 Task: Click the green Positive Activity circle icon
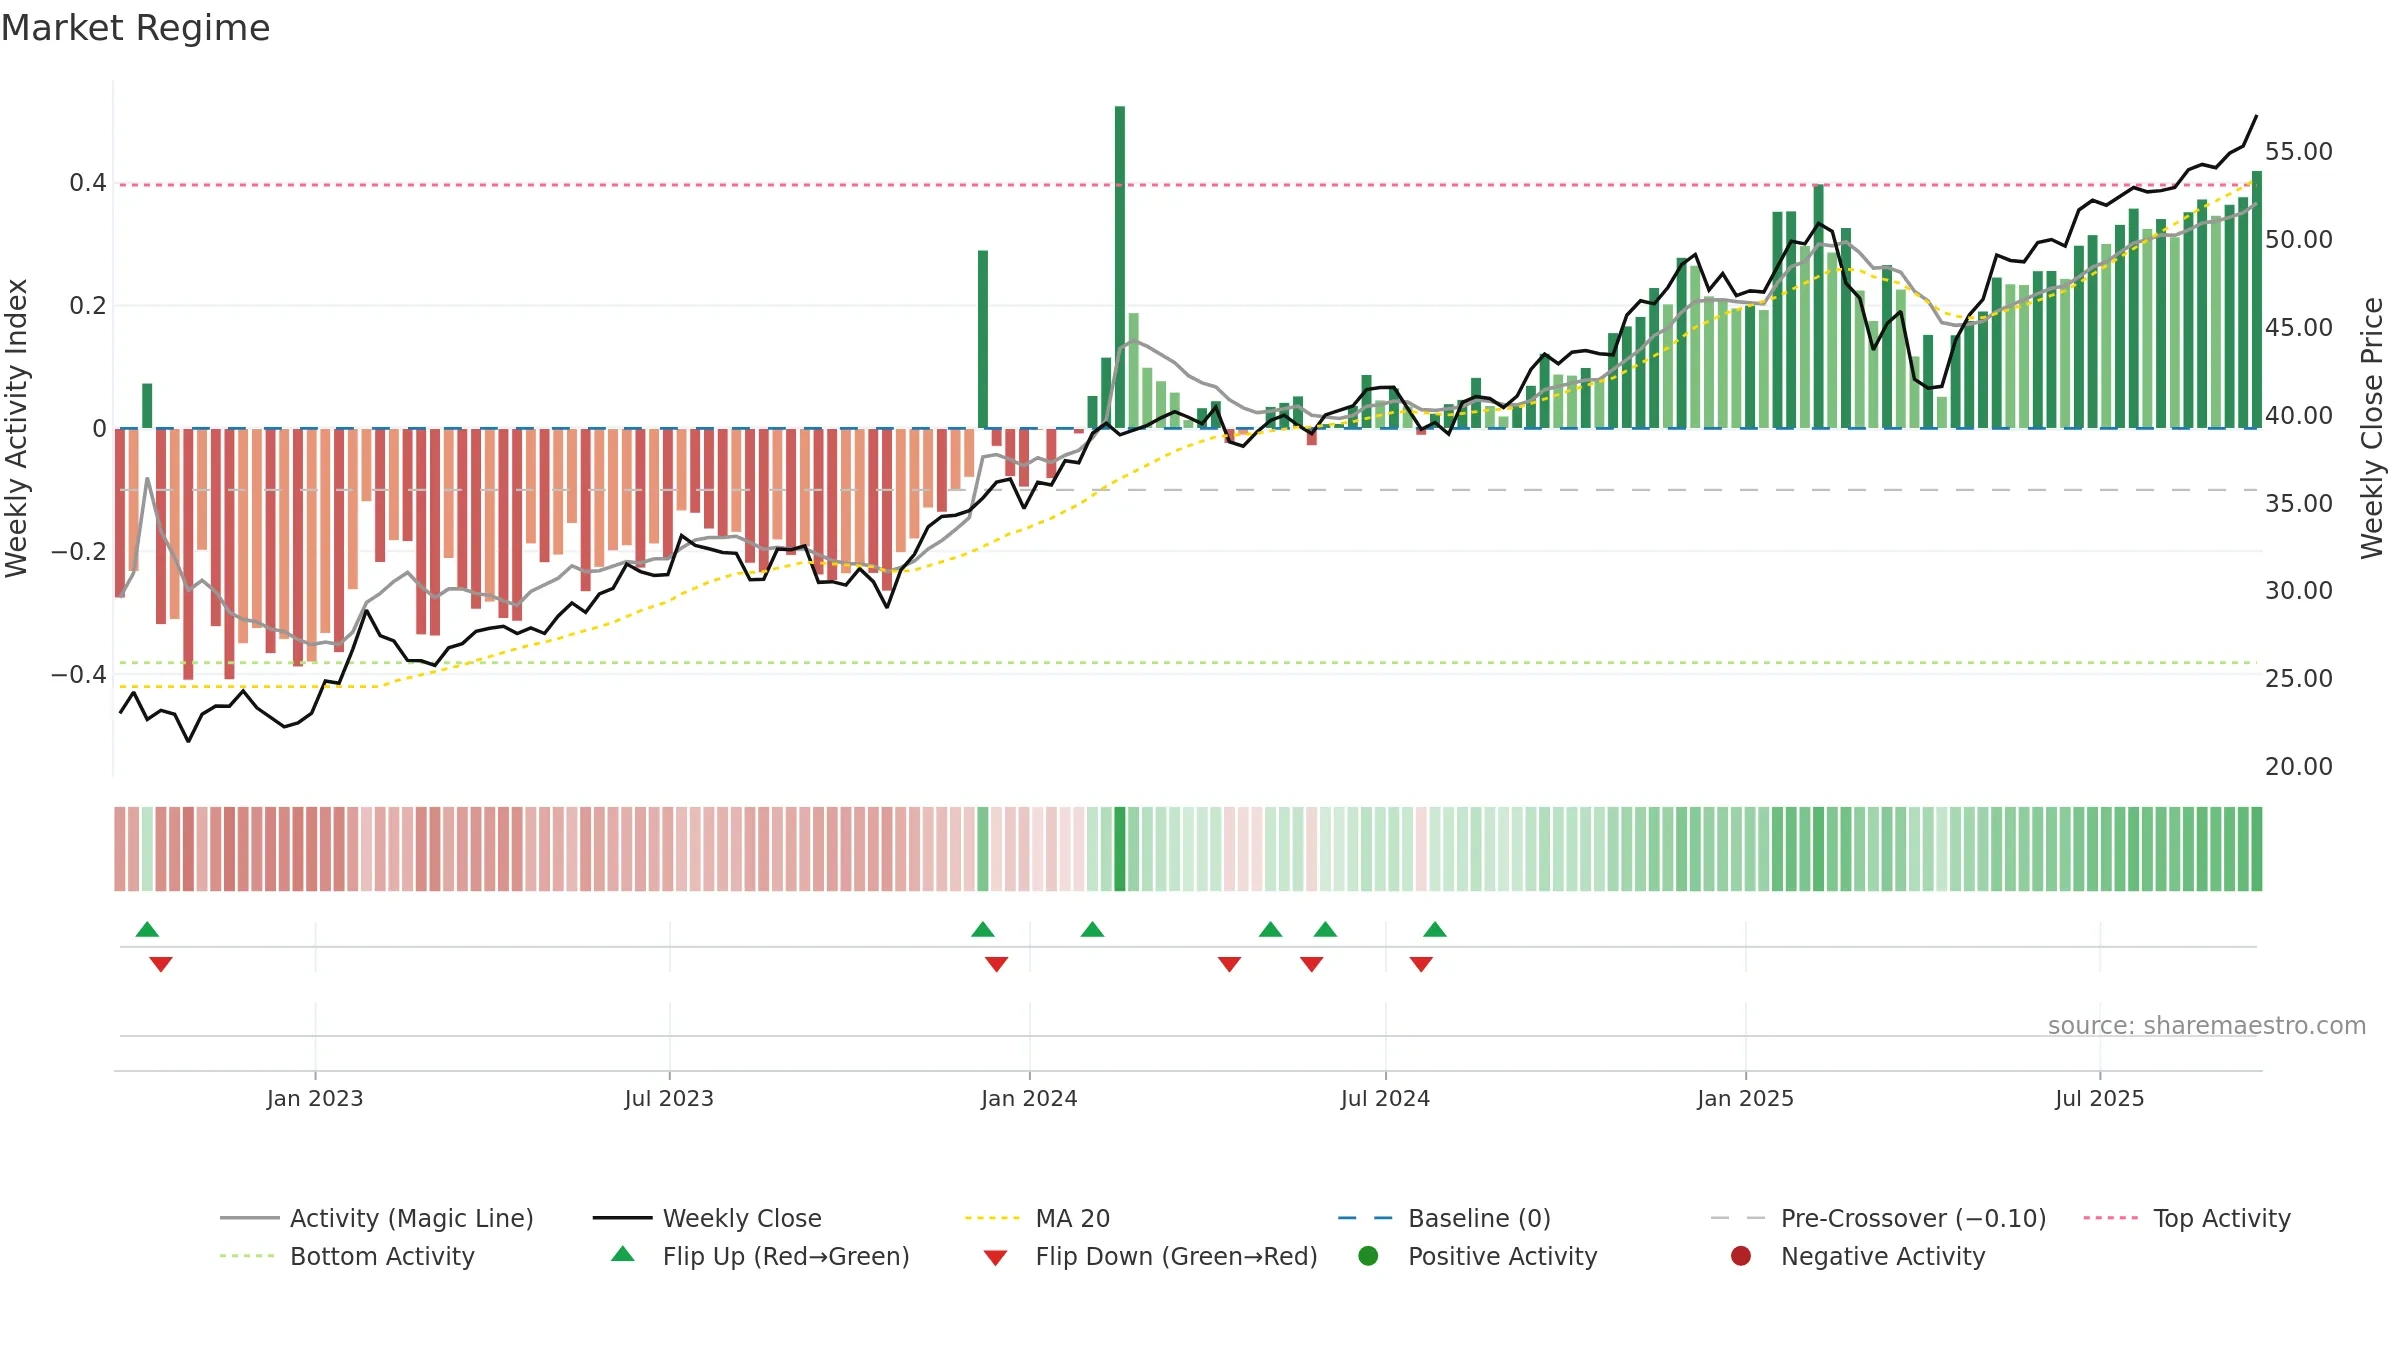[x=1368, y=1256]
